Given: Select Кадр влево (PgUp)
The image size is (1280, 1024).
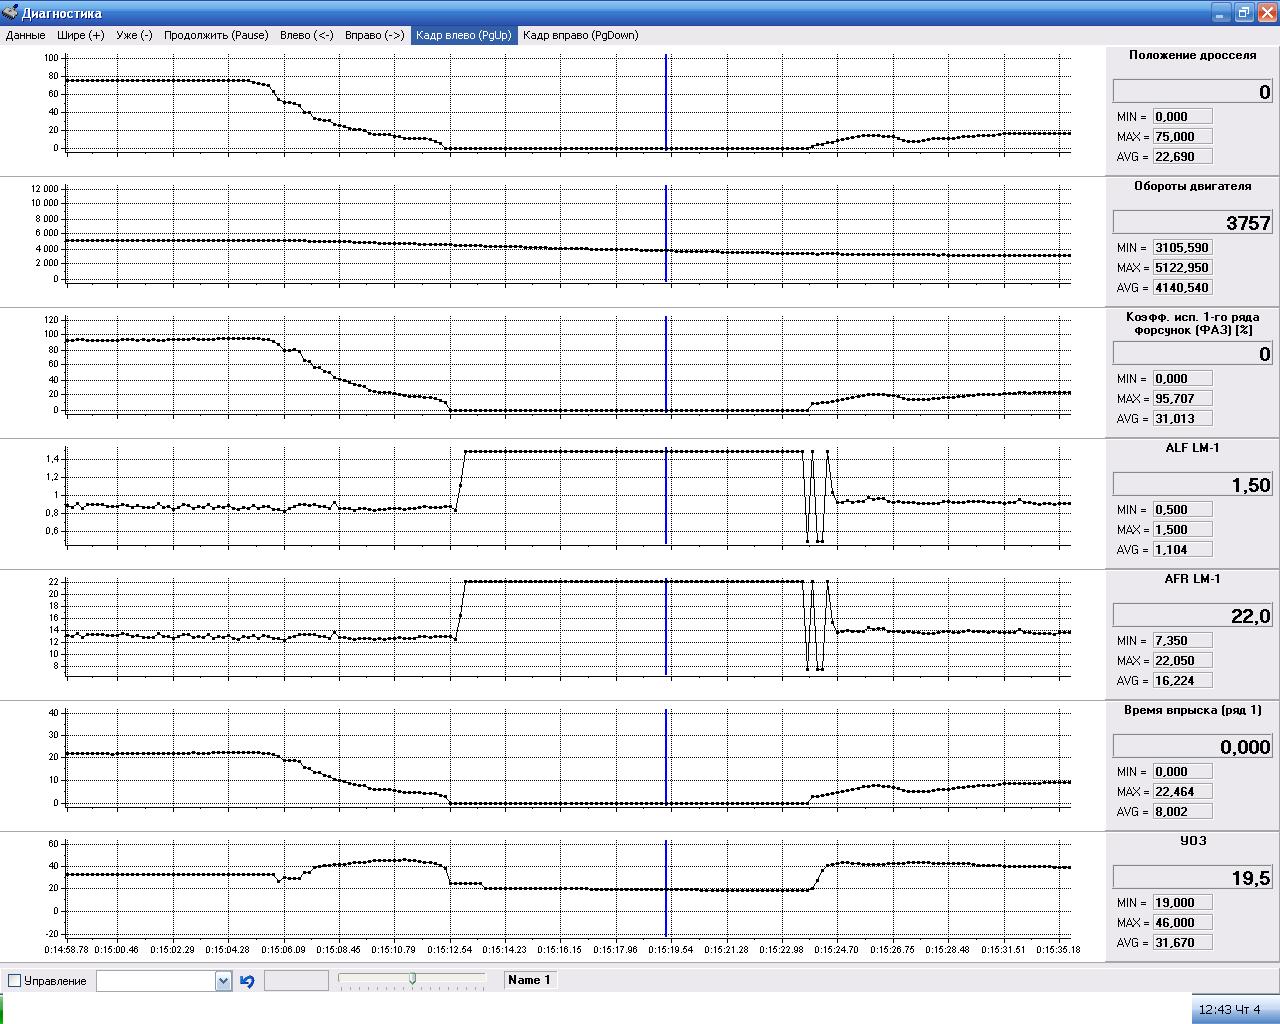Looking at the screenshot, I should tap(463, 35).
